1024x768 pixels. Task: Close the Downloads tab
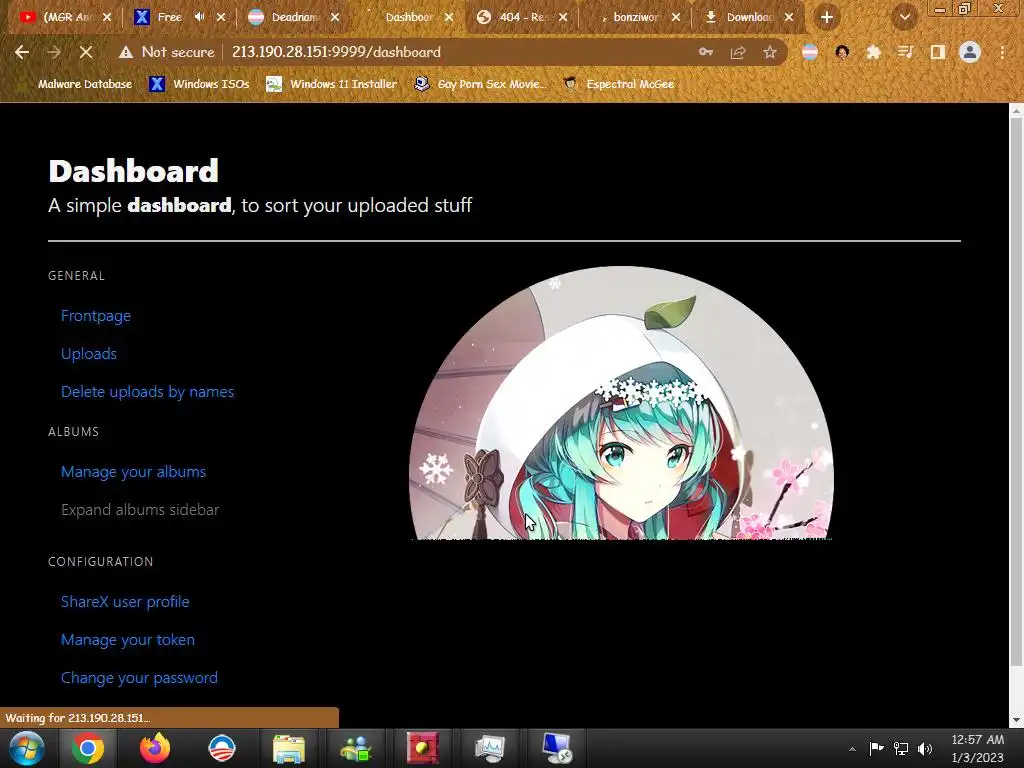(x=789, y=18)
